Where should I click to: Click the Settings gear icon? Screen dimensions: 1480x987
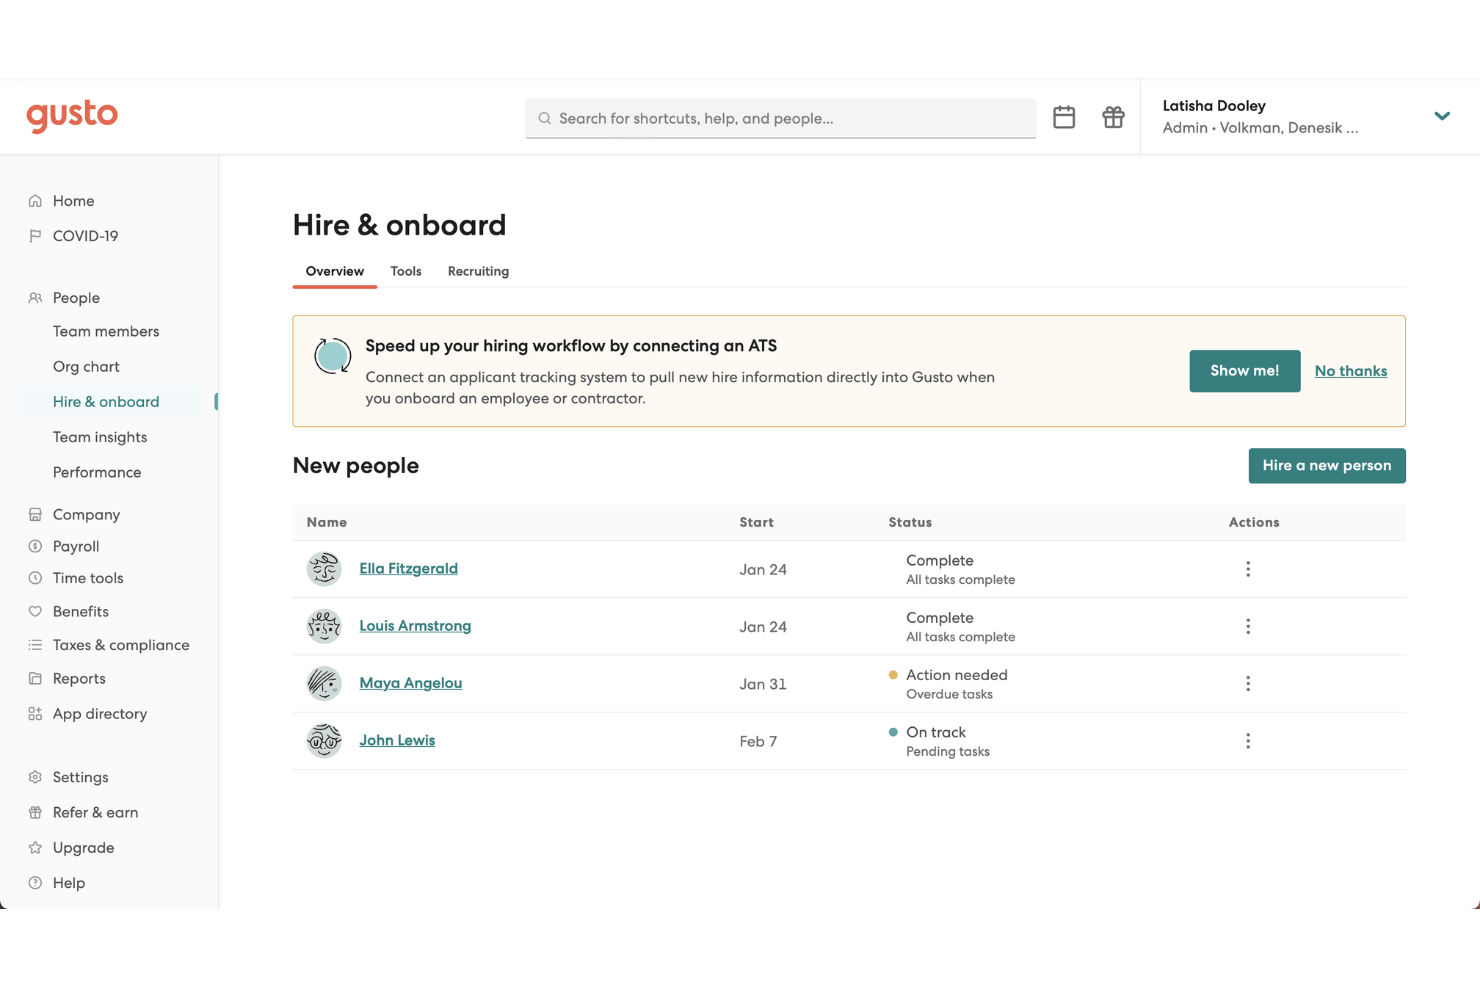[35, 777]
